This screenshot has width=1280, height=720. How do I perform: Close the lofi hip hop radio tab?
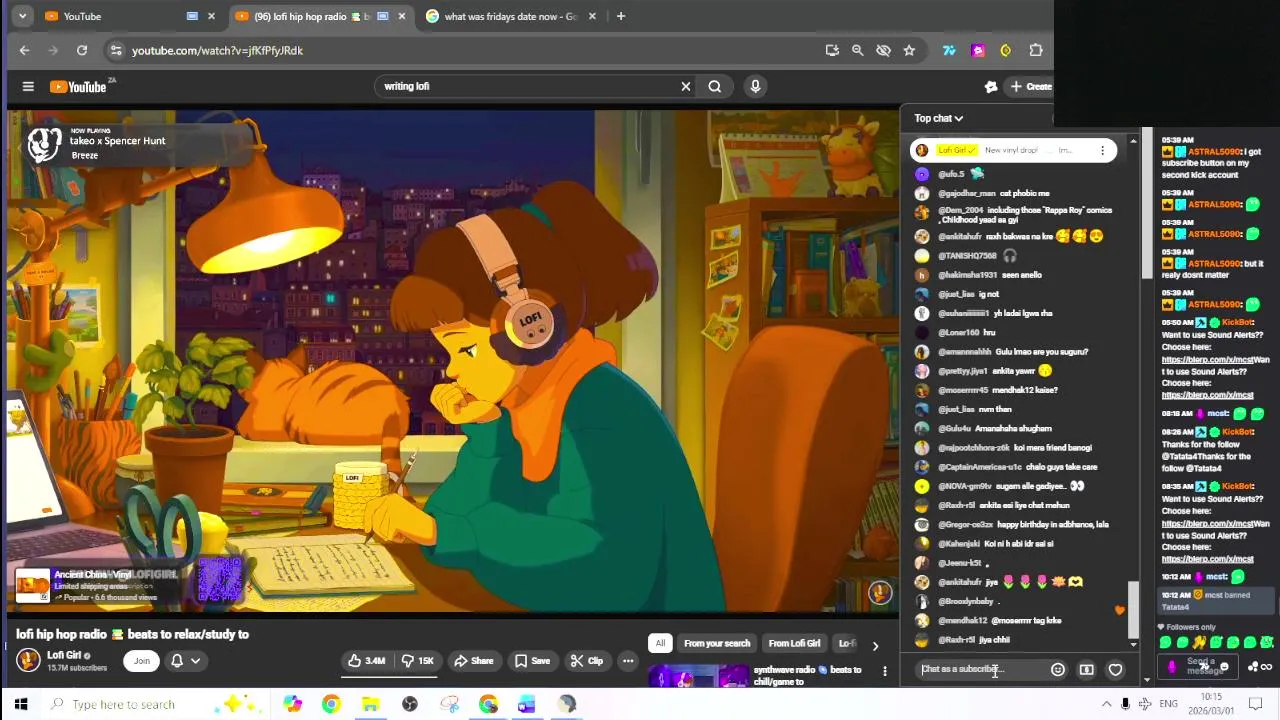click(x=402, y=16)
